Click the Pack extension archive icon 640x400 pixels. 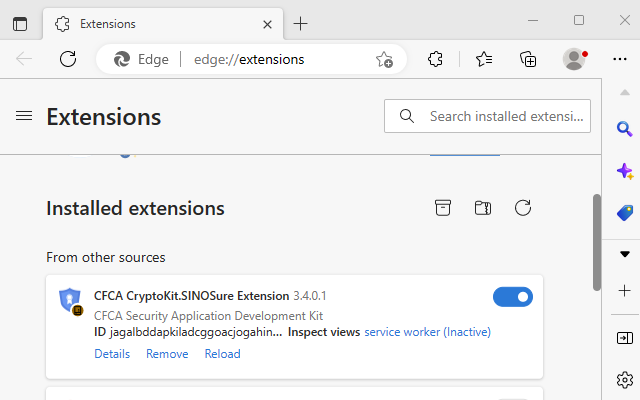[443, 208]
